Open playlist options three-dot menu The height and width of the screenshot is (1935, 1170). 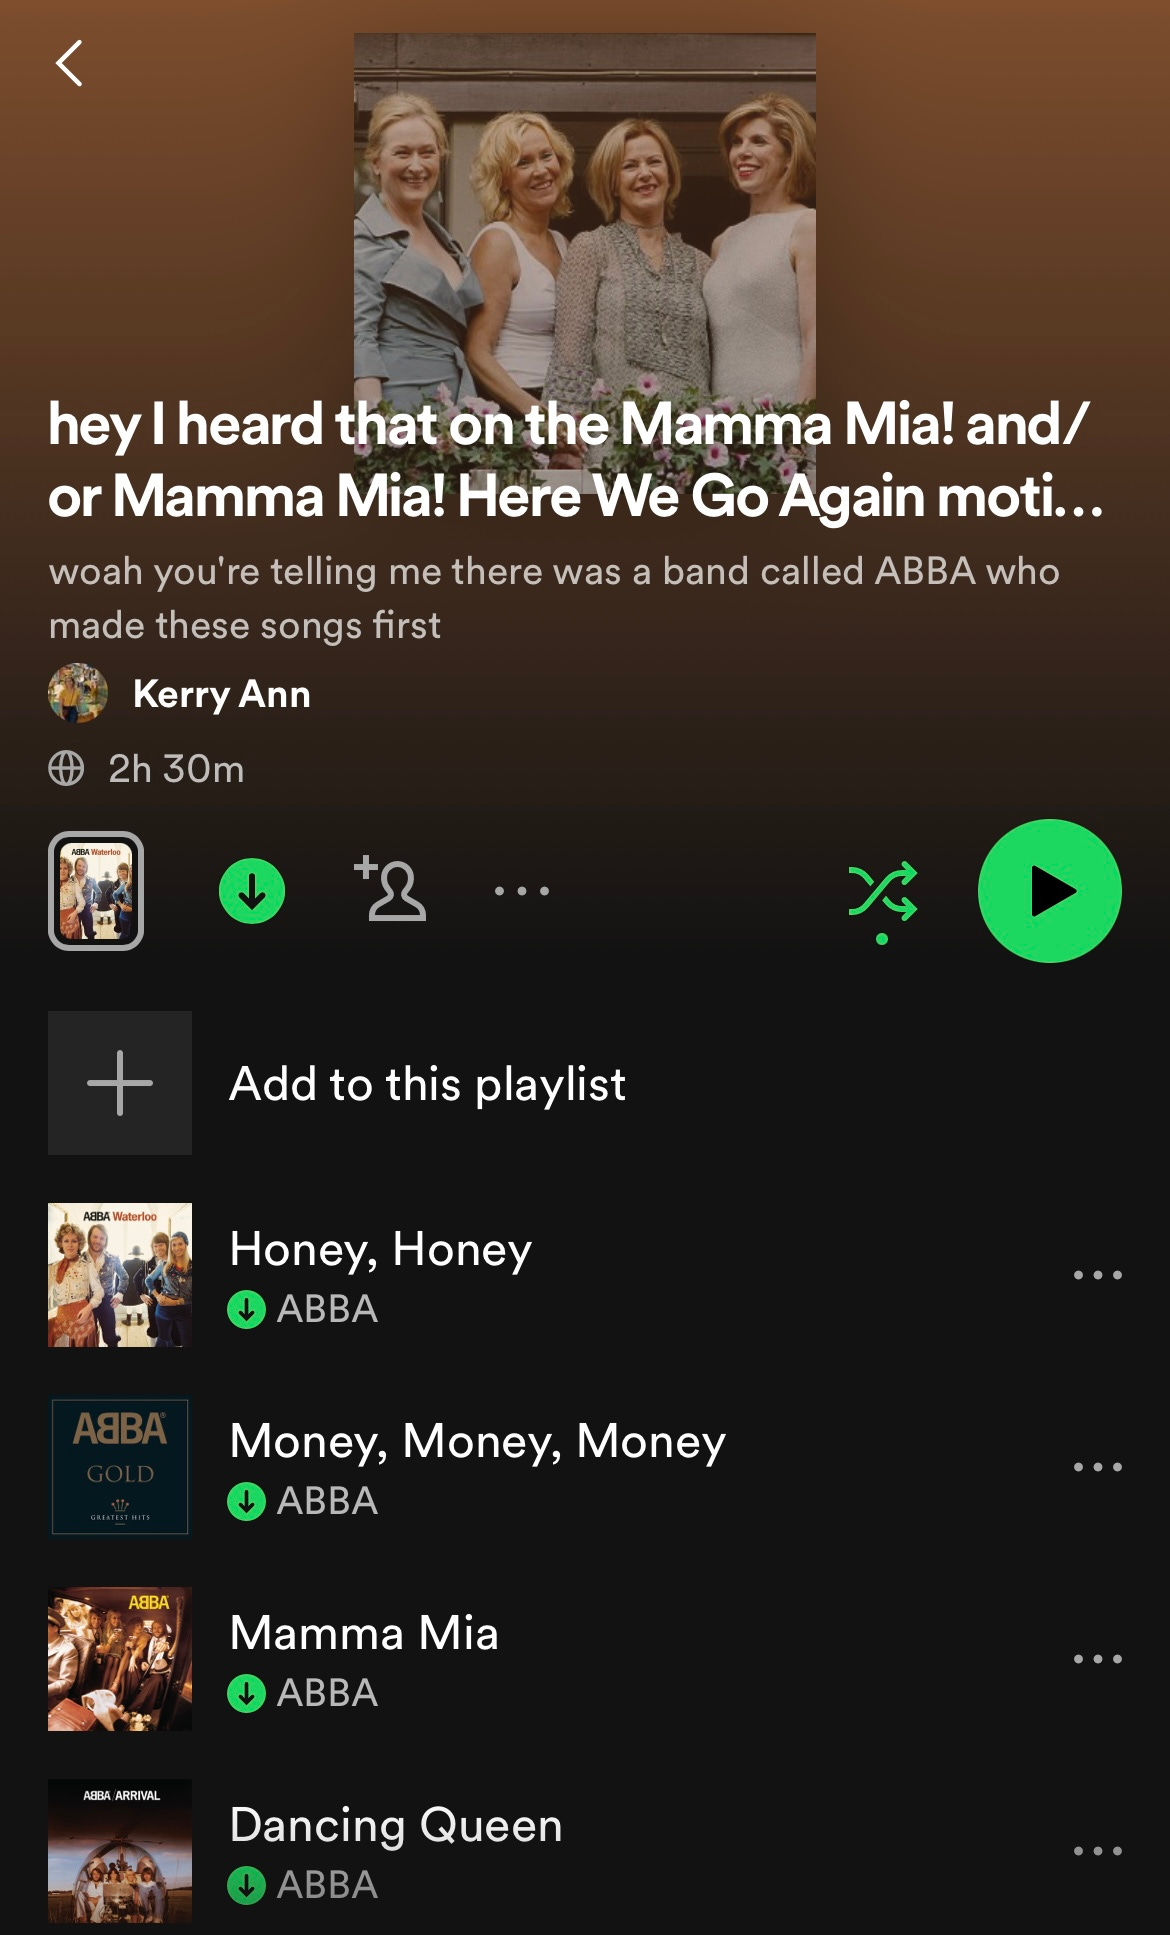pyautogui.click(x=522, y=890)
